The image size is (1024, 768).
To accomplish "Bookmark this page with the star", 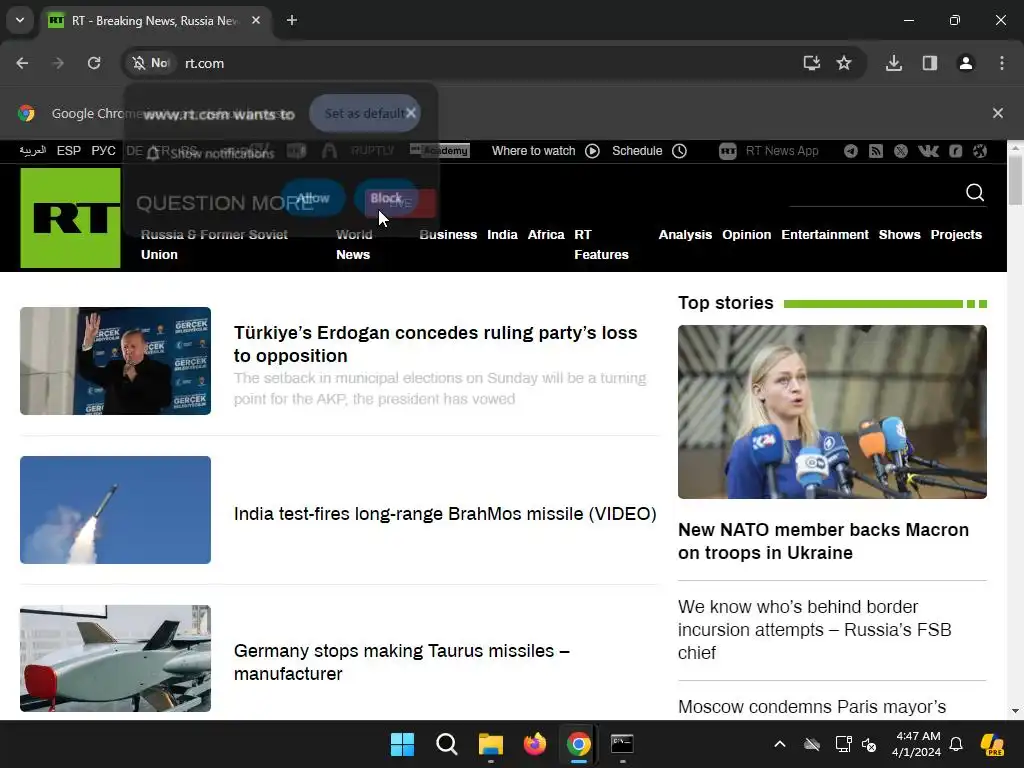I will click(844, 63).
